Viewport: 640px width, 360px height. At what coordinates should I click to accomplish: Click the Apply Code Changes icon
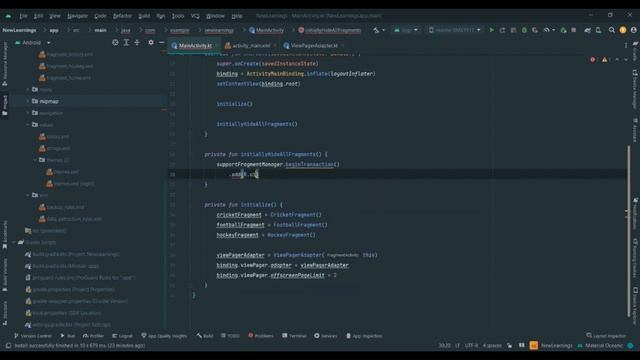pos(513,30)
